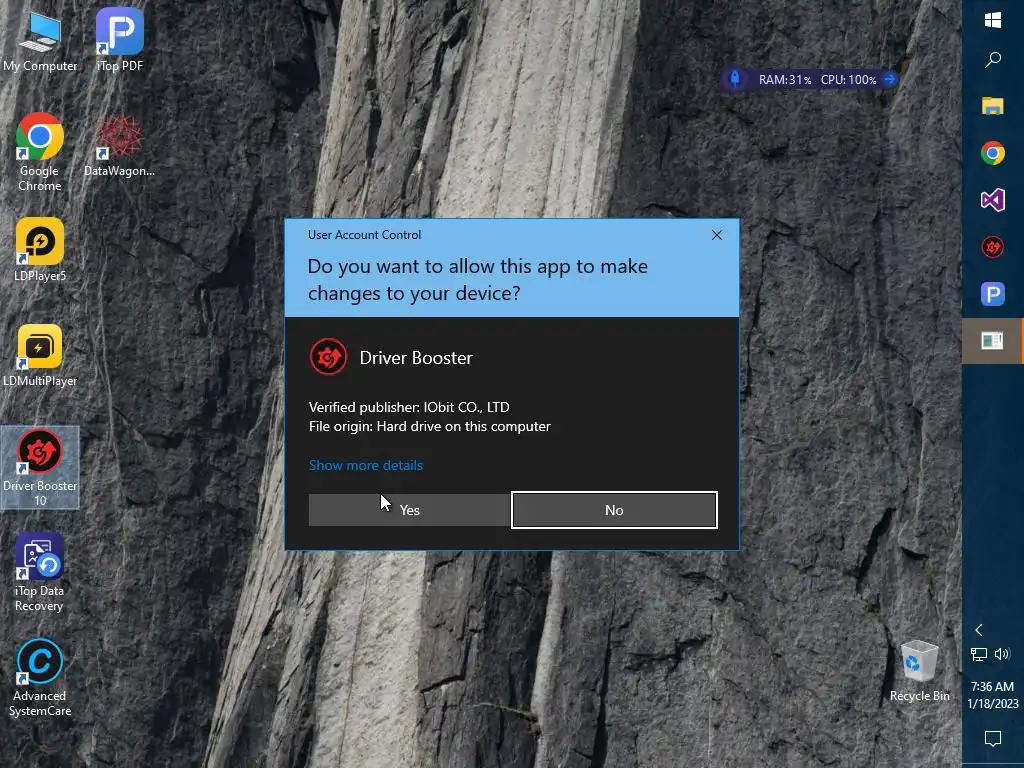Open the Recycle Bin

[x=920, y=671]
